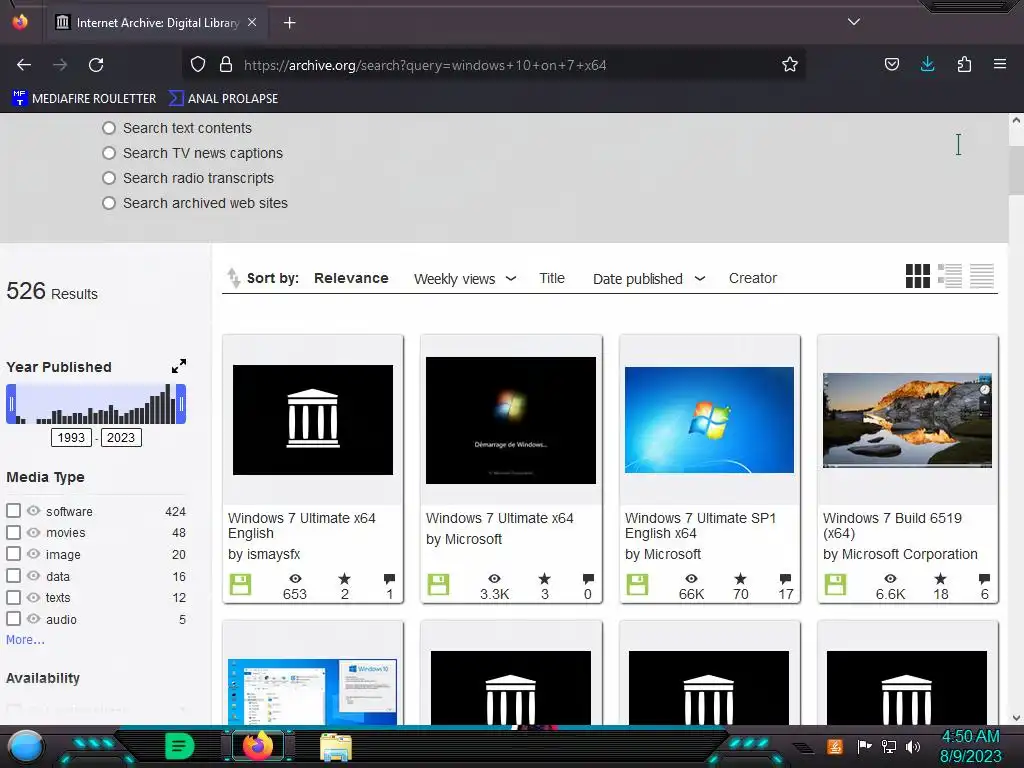Go back with the browser back arrow

[x=24, y=65]
